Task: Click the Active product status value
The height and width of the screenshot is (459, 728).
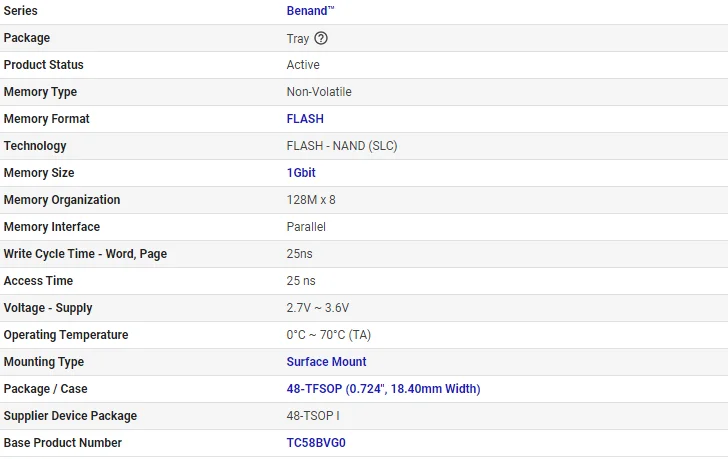Action: [x=303, y=65]
